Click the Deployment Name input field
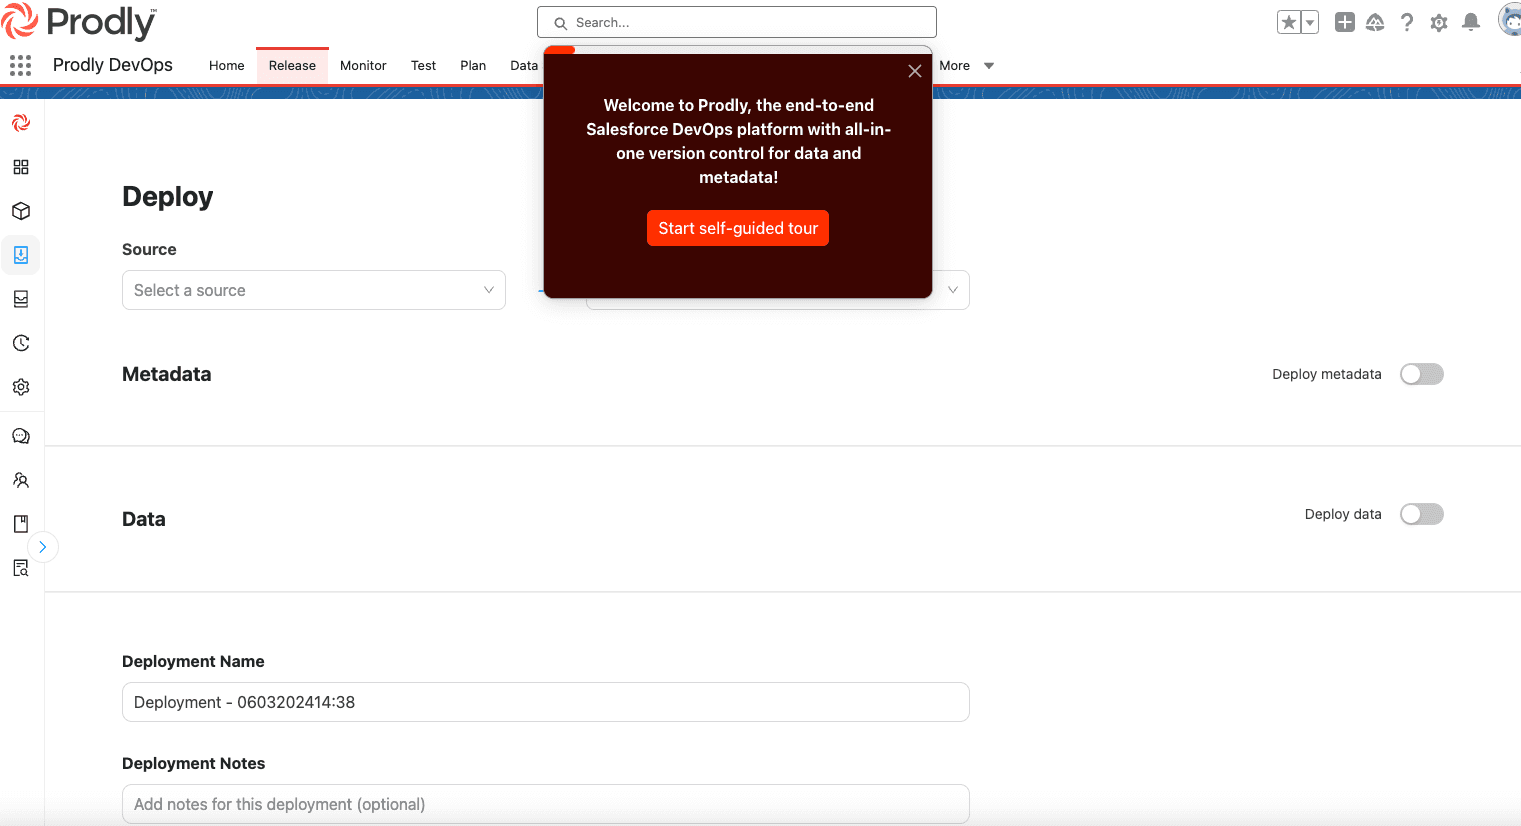The width and height of the screenshot is (1521, 826). [x=546, y=702]
